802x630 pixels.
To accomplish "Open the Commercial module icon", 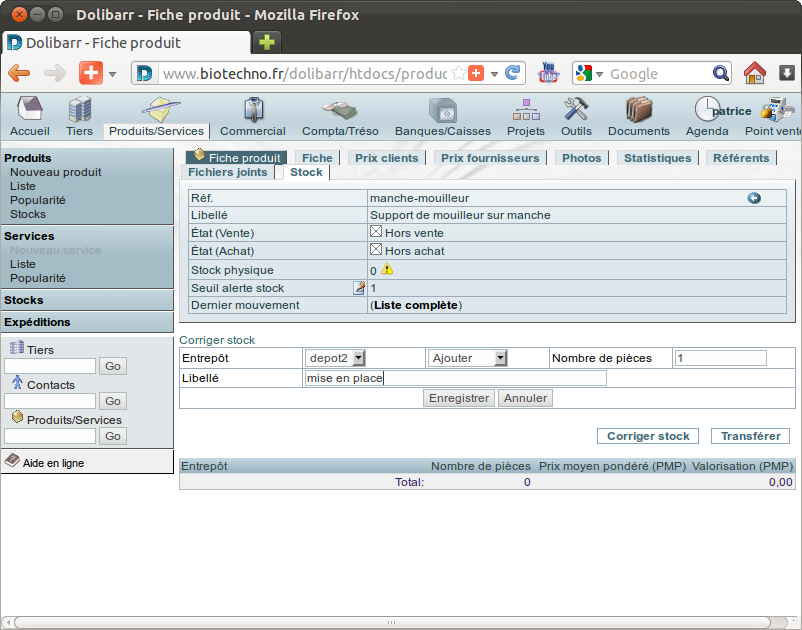I will tap(253, 109).
